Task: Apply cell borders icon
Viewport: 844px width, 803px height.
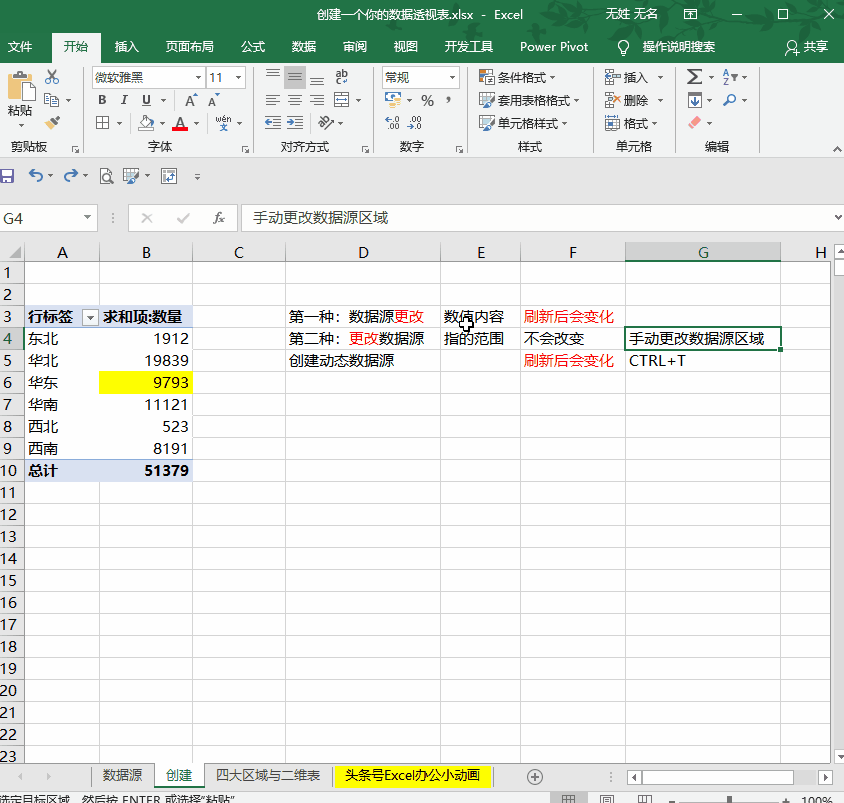Action: (x=102, y=123)
